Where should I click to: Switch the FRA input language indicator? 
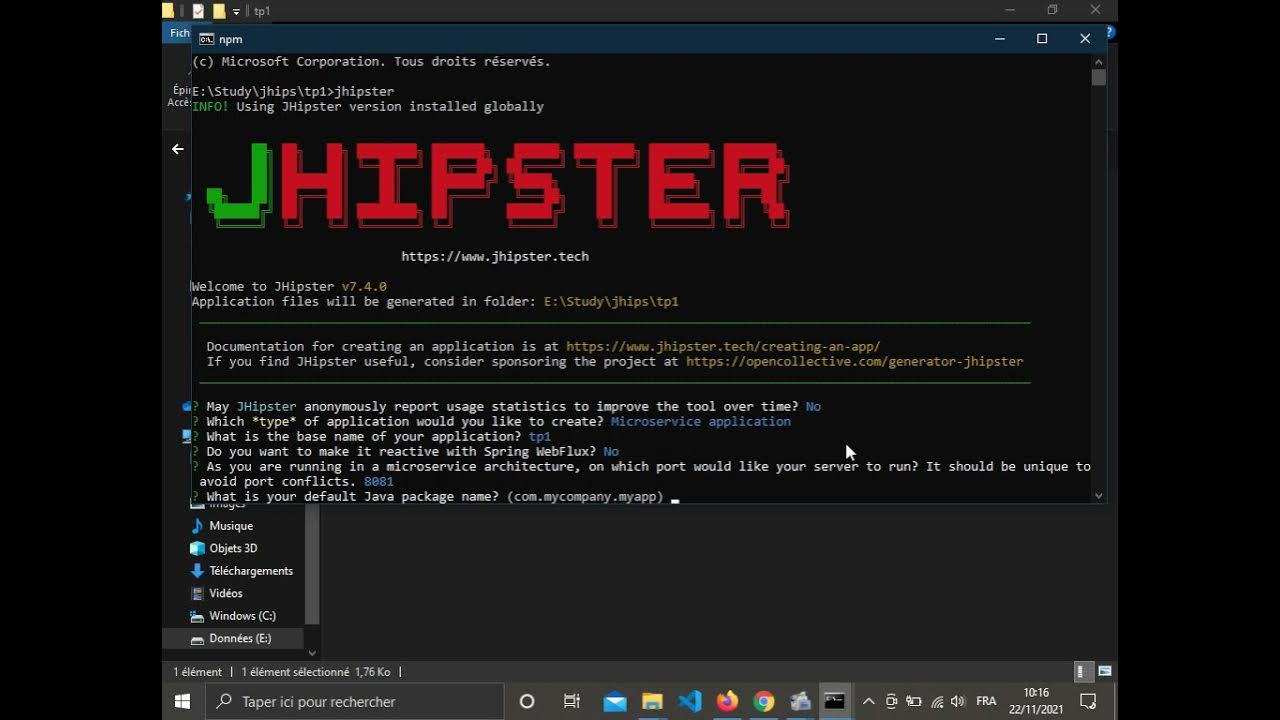(986, 702)
